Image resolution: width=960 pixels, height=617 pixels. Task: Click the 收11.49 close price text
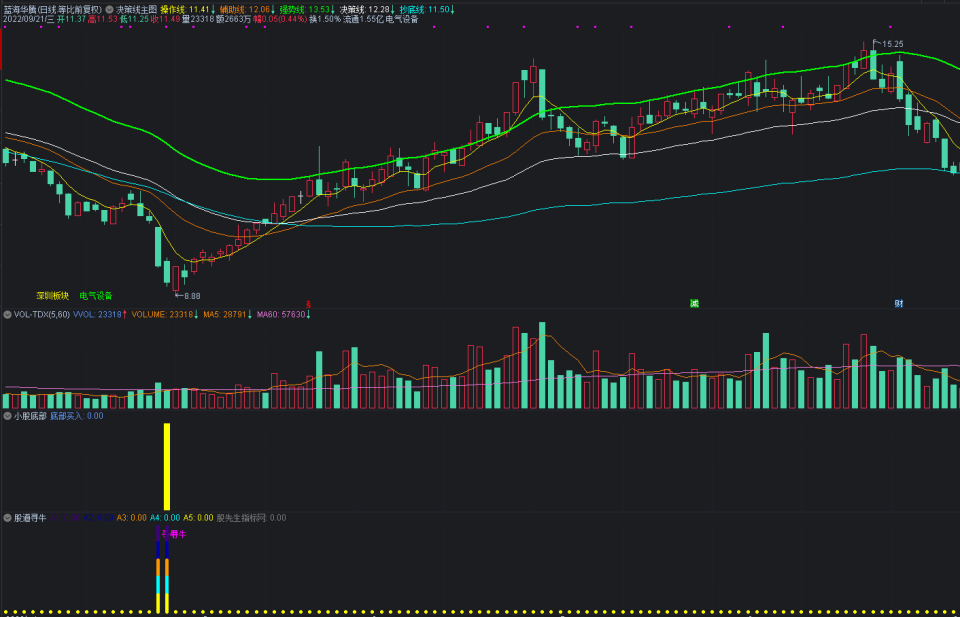click(165, 20)
